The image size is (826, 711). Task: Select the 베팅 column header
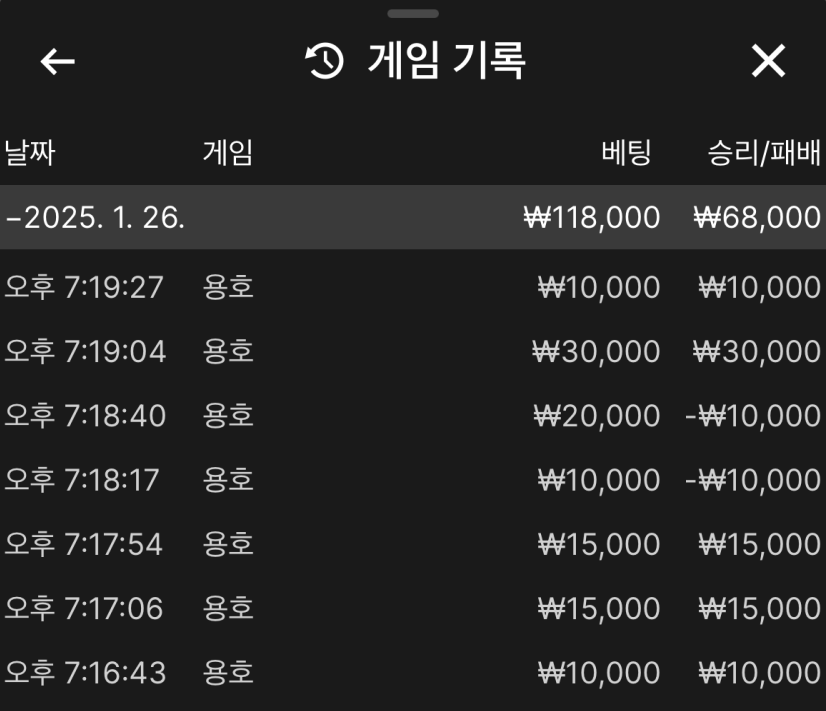(627, 153)
